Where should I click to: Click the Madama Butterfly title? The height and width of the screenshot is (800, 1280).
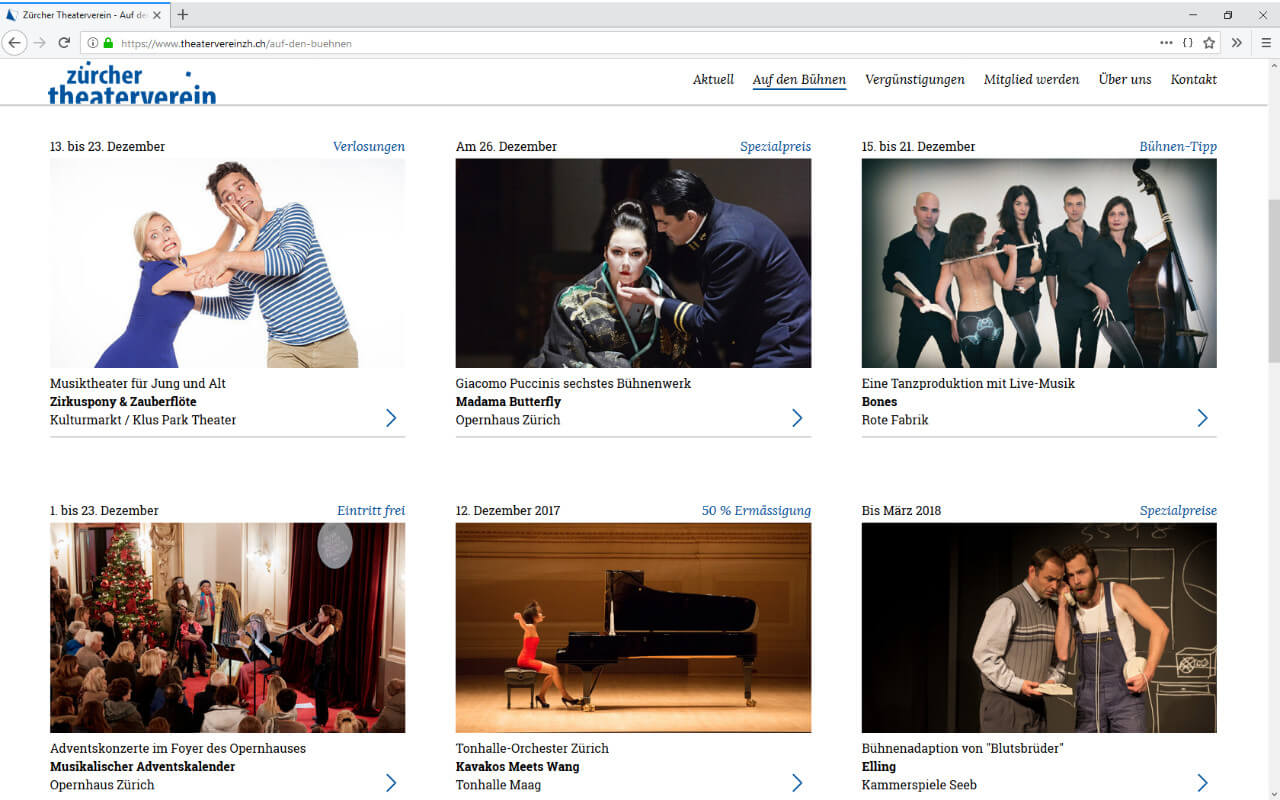pyautogui.click(x=508, y=402)
